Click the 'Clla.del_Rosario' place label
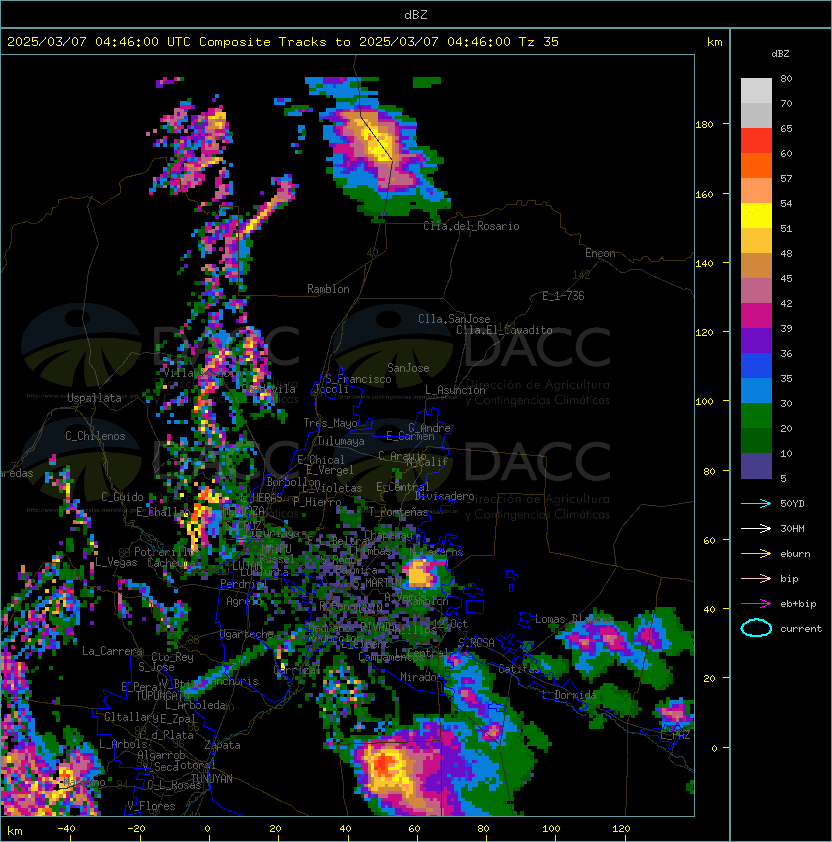The height and width of the screenshot is (842, 832). 471,226
